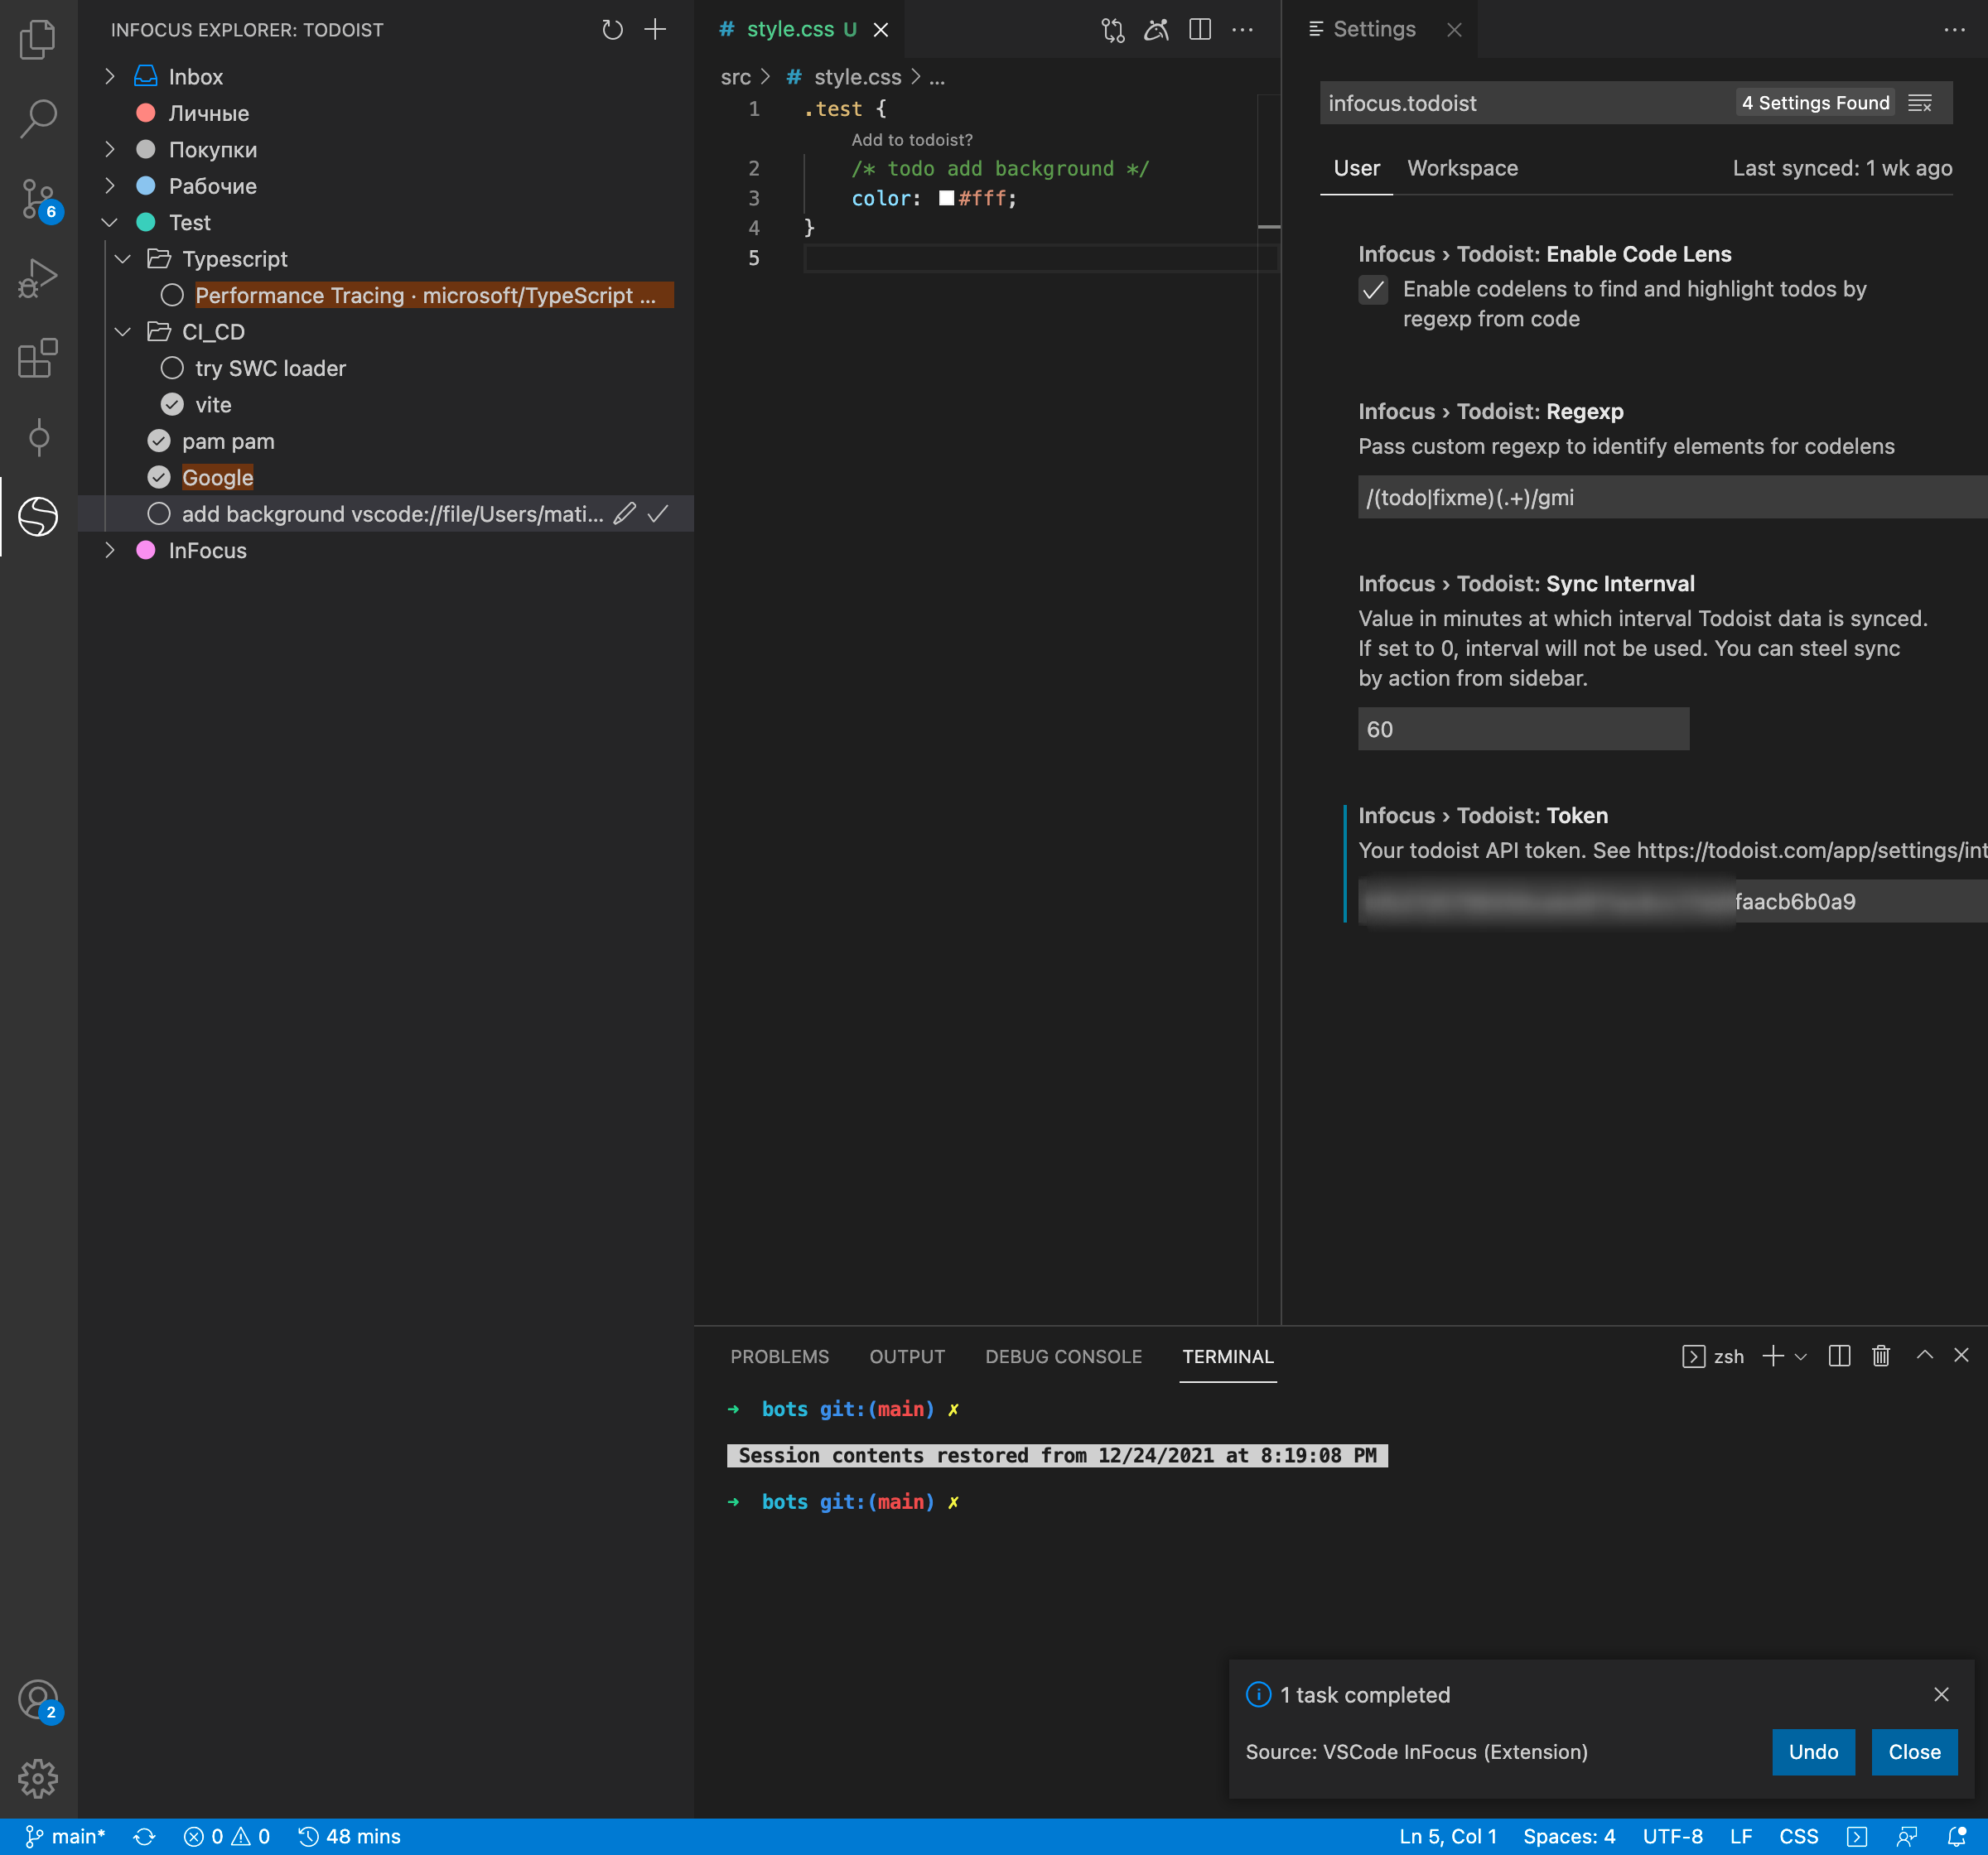Open terminal launch profile dropdown arrow
1988x1855 pixels.
coord(1801,1357)
